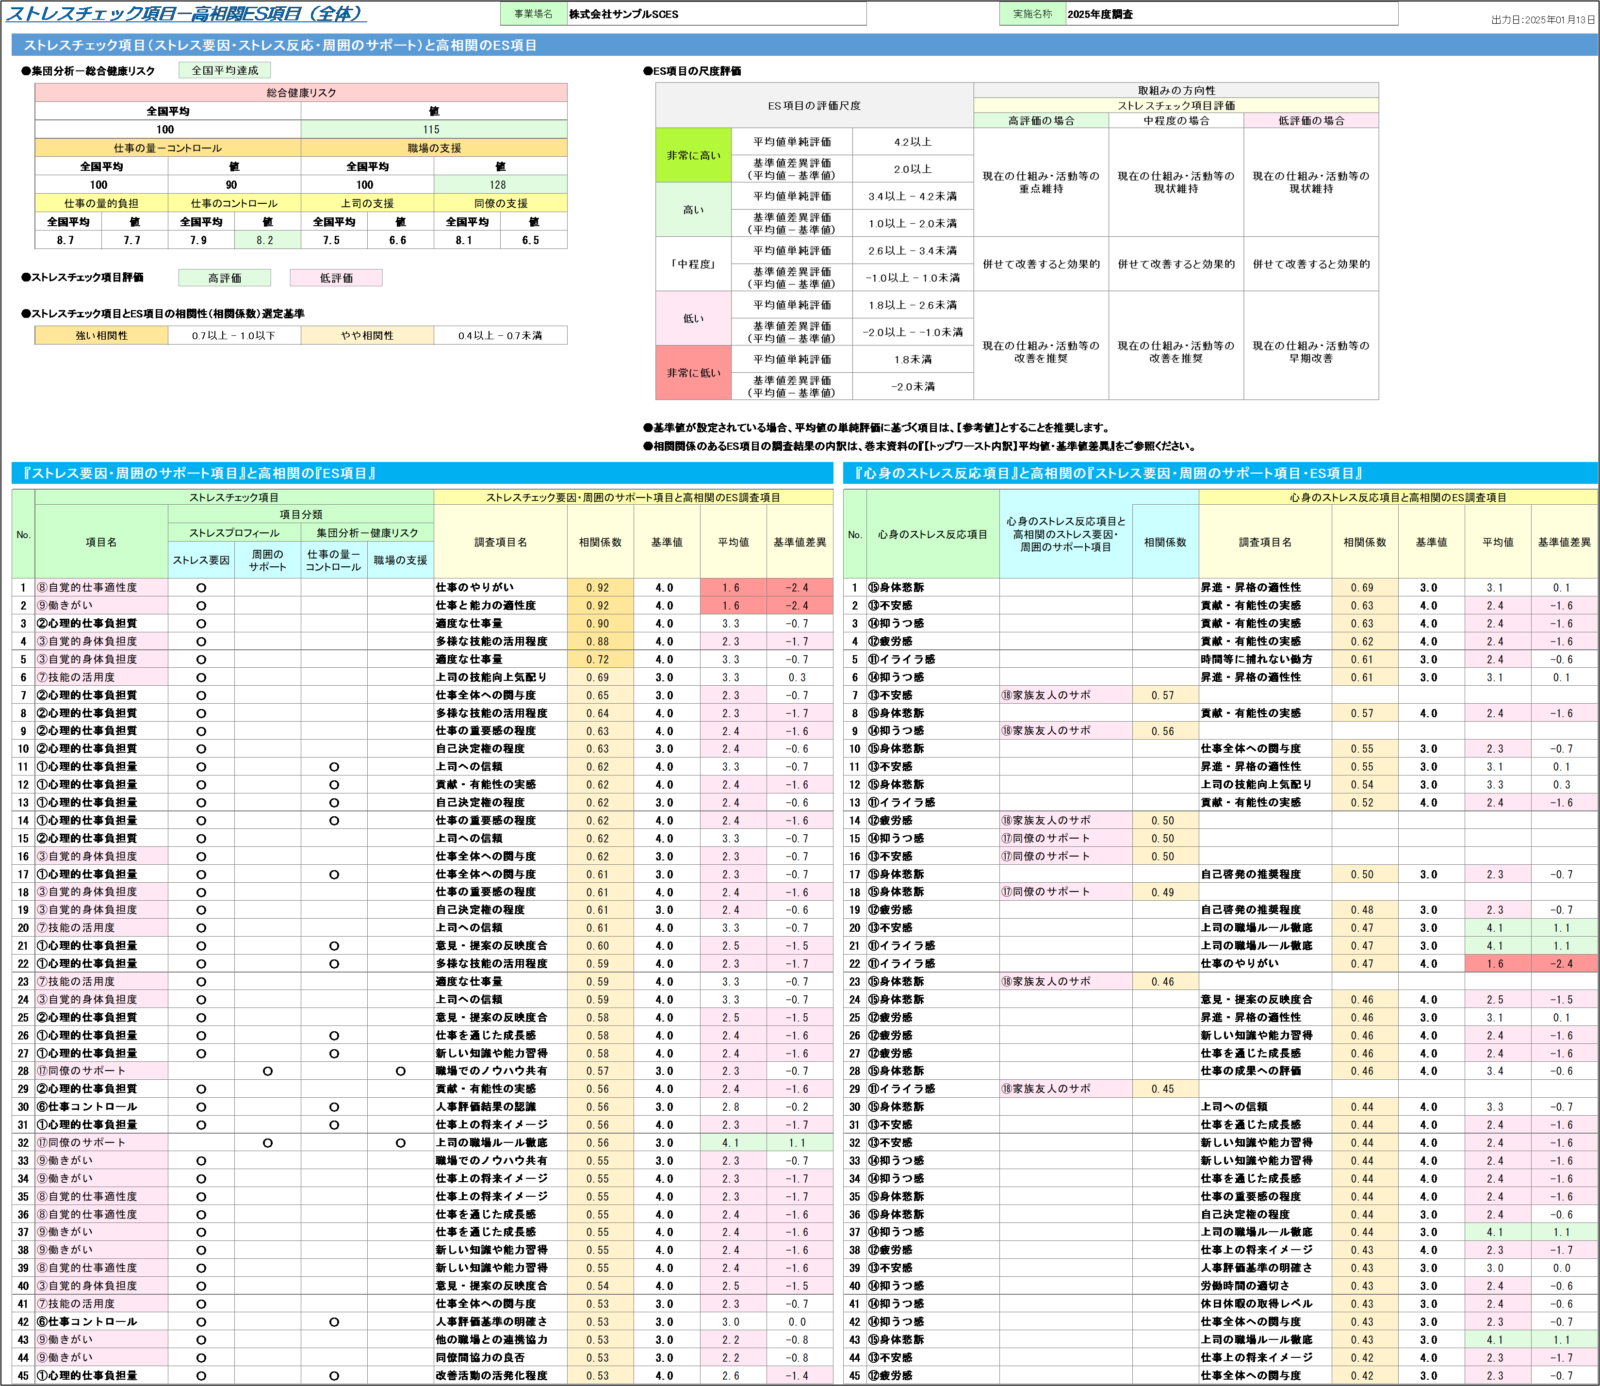This screenshot has height=1386, width=1600.
Task: Select the 心身のストレス反応項目 column header
Action: pyautogui.click(x=932, y=535)
